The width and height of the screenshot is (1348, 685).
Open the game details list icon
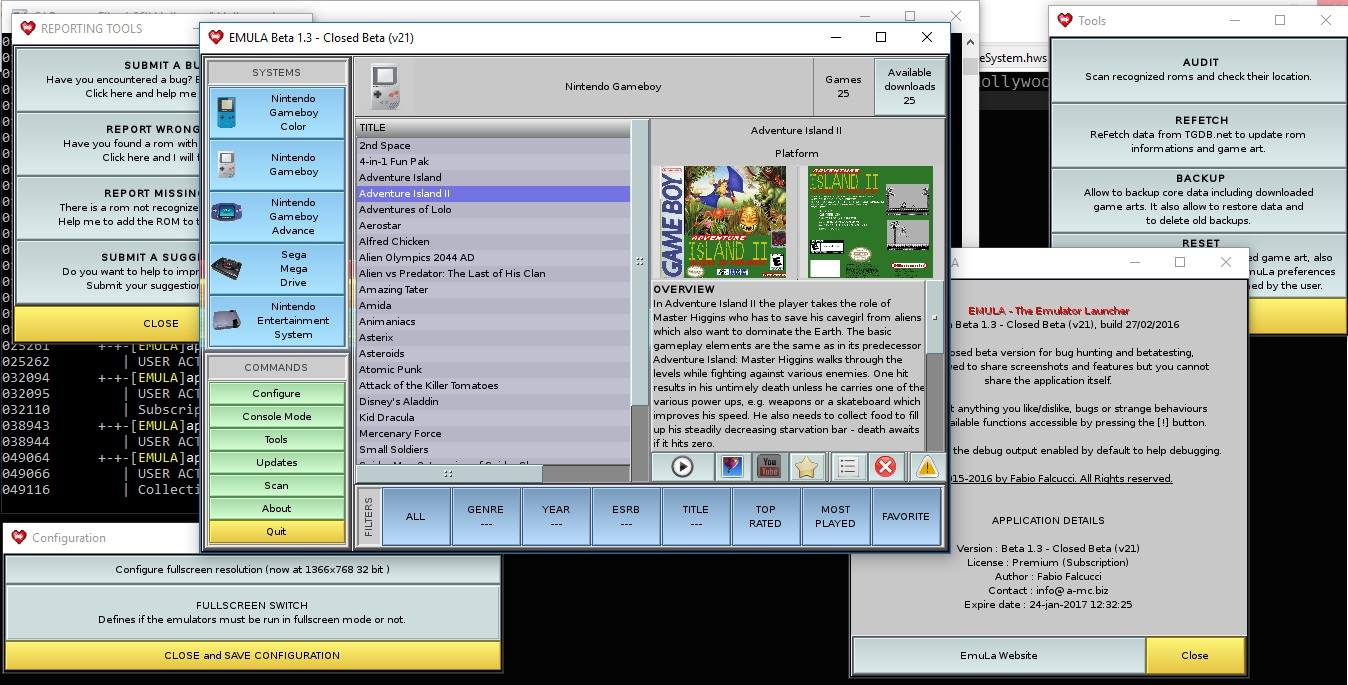point(847,466)
